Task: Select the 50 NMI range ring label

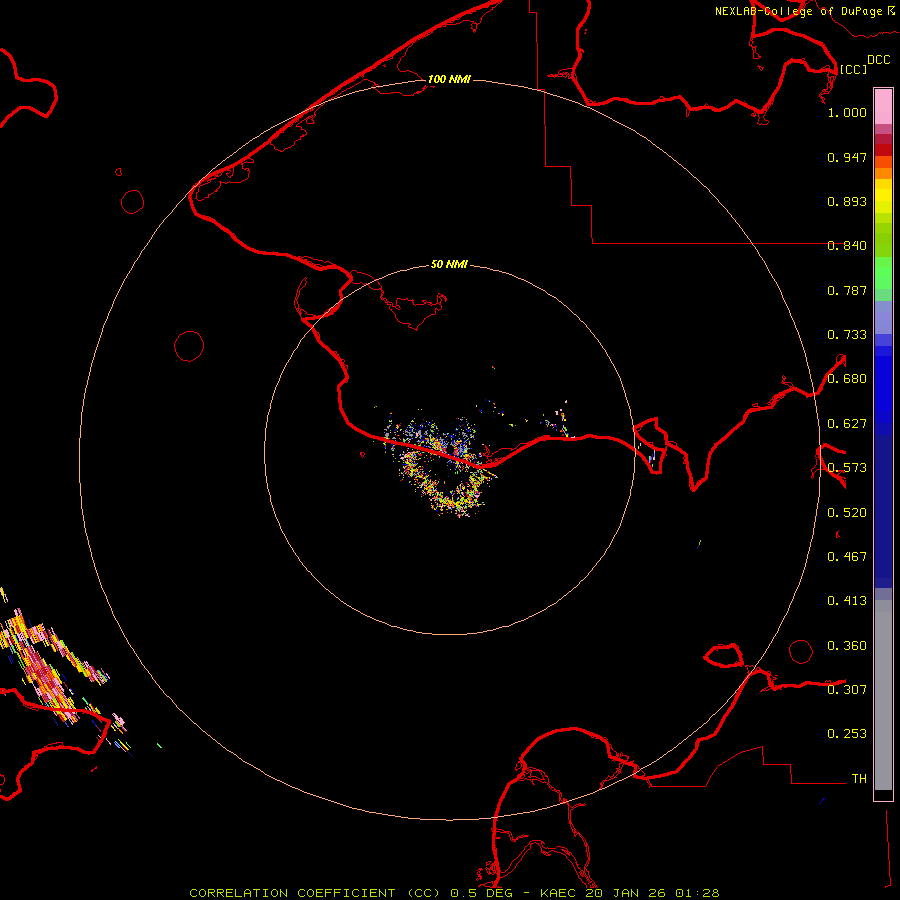Action: pos(449,264)
